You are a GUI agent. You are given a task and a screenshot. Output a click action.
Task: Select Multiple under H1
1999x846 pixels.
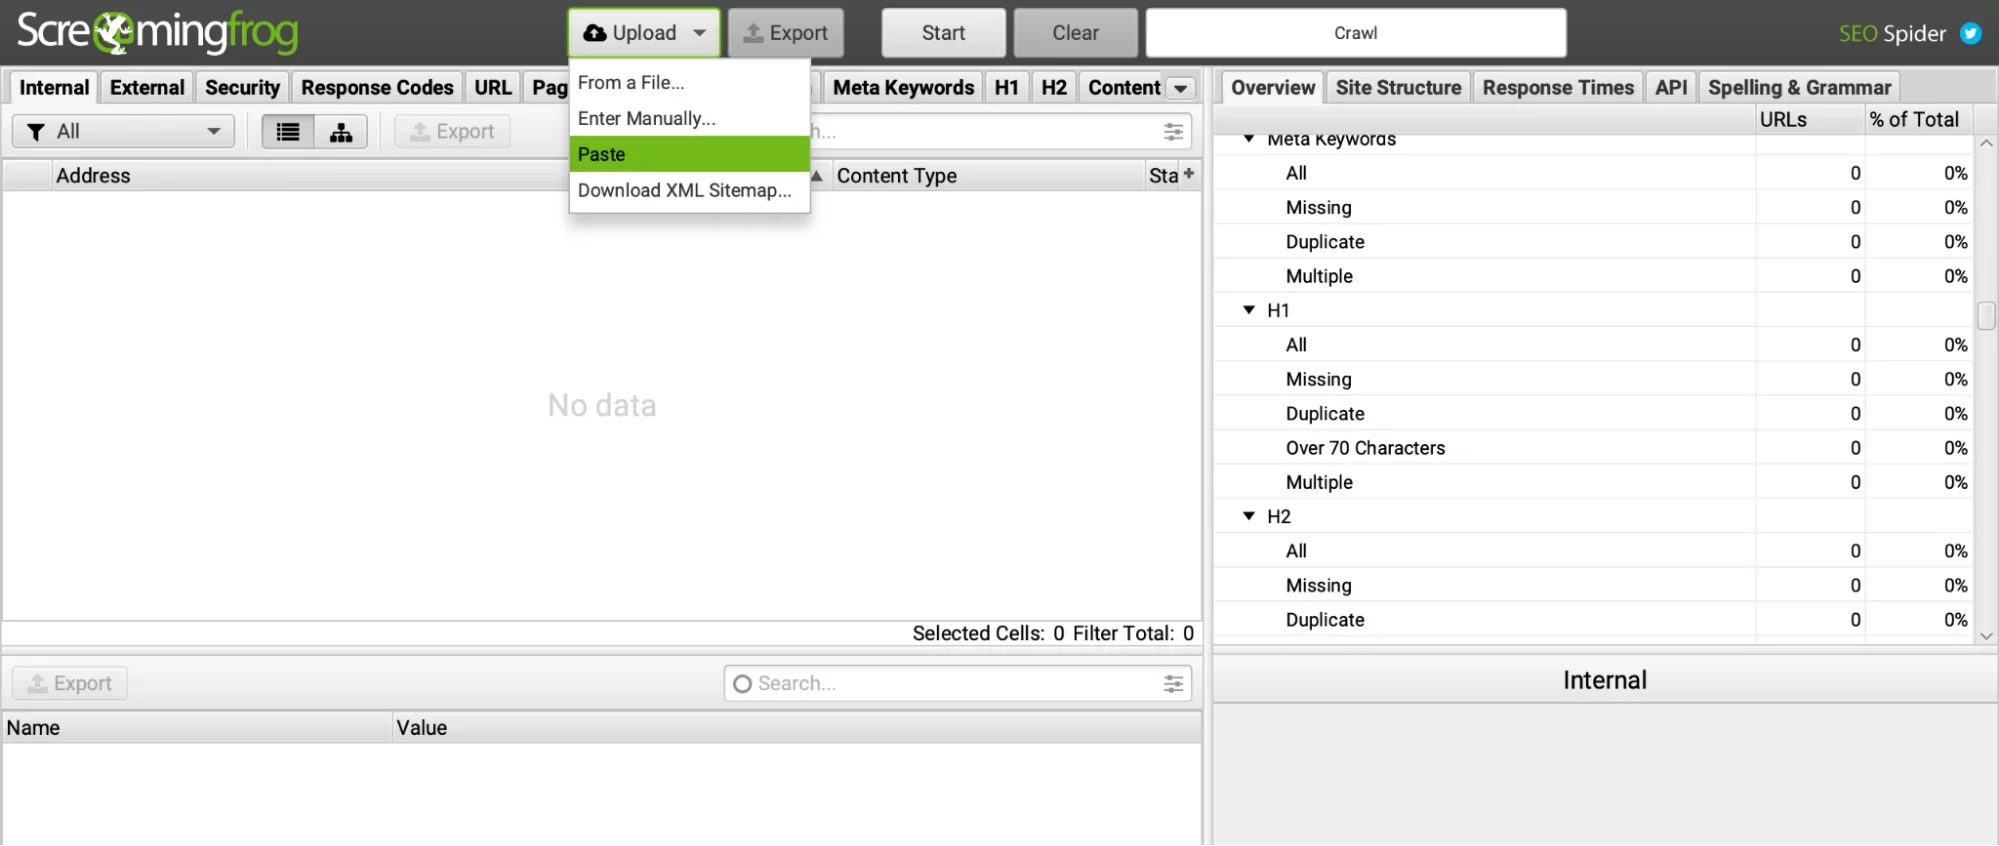pyautogui.click(x=1319, y=482)
